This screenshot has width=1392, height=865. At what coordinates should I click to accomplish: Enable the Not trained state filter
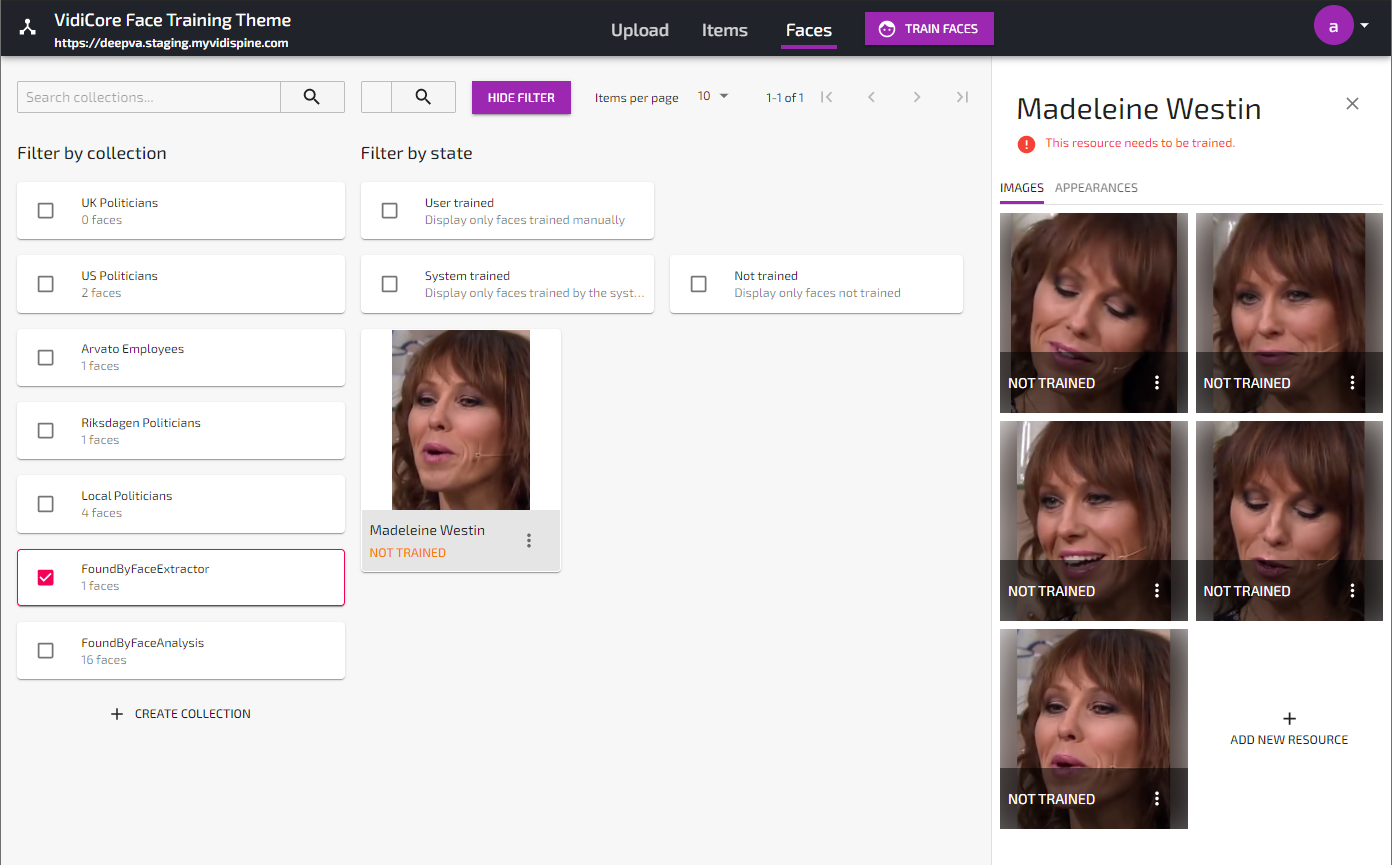pyautogui.click(x=699, y=284)
